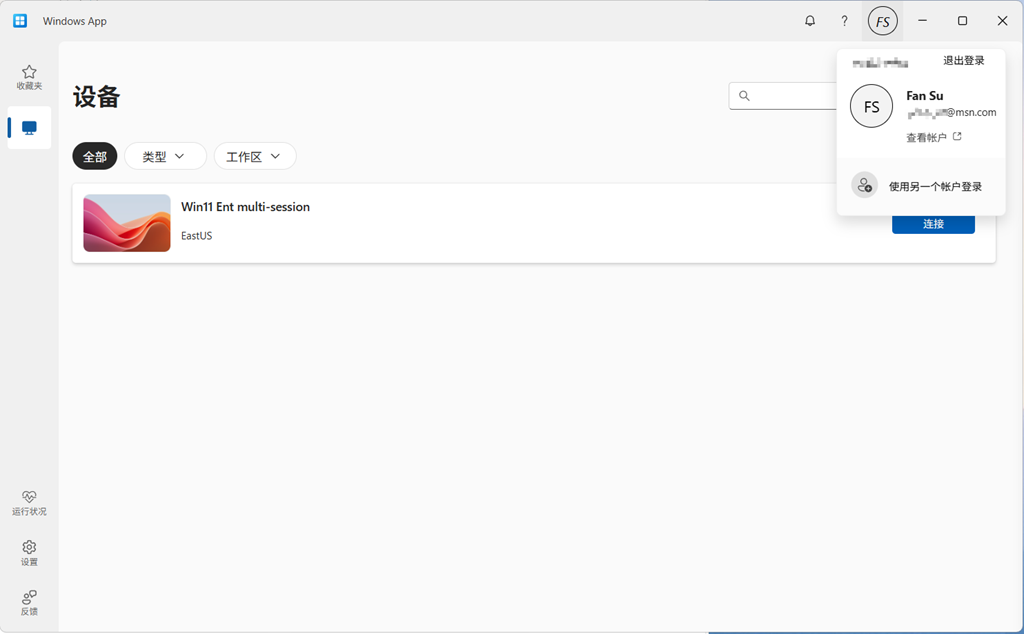Open notifications bell icon
The image size is (1024, 634).
point(810,21)
